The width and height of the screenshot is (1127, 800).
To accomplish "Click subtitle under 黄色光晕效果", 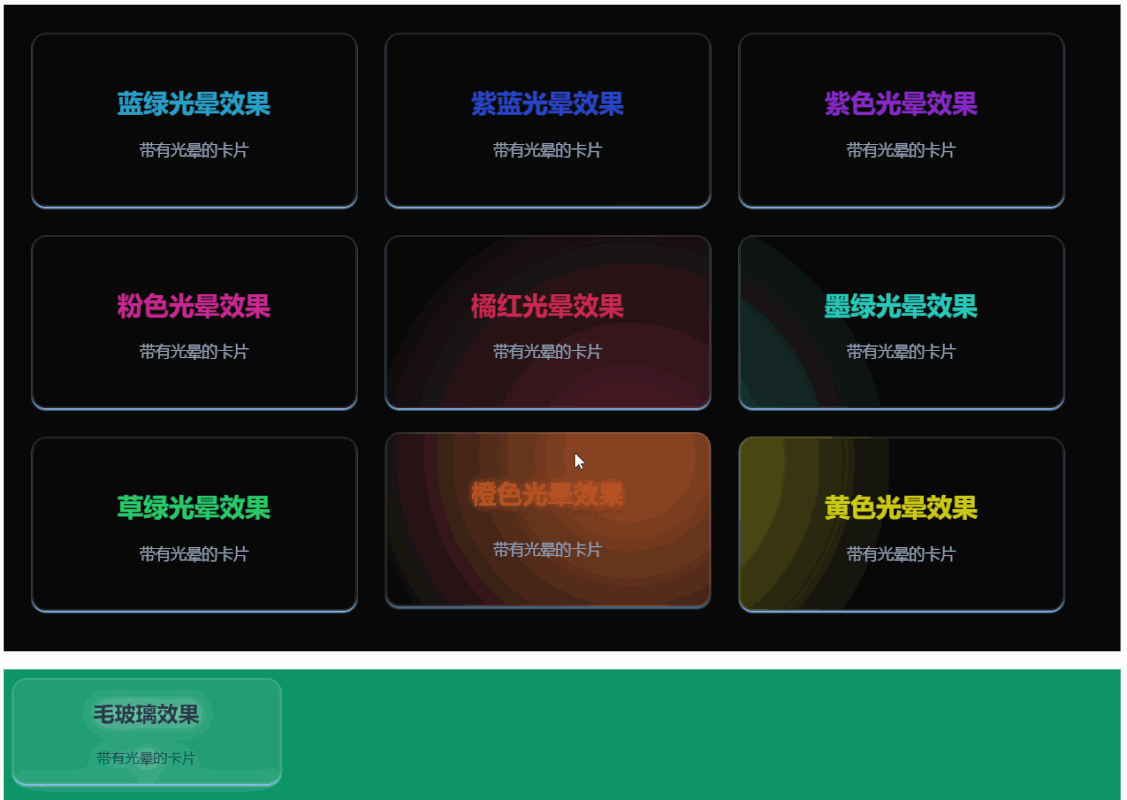I will pos(901,554).
